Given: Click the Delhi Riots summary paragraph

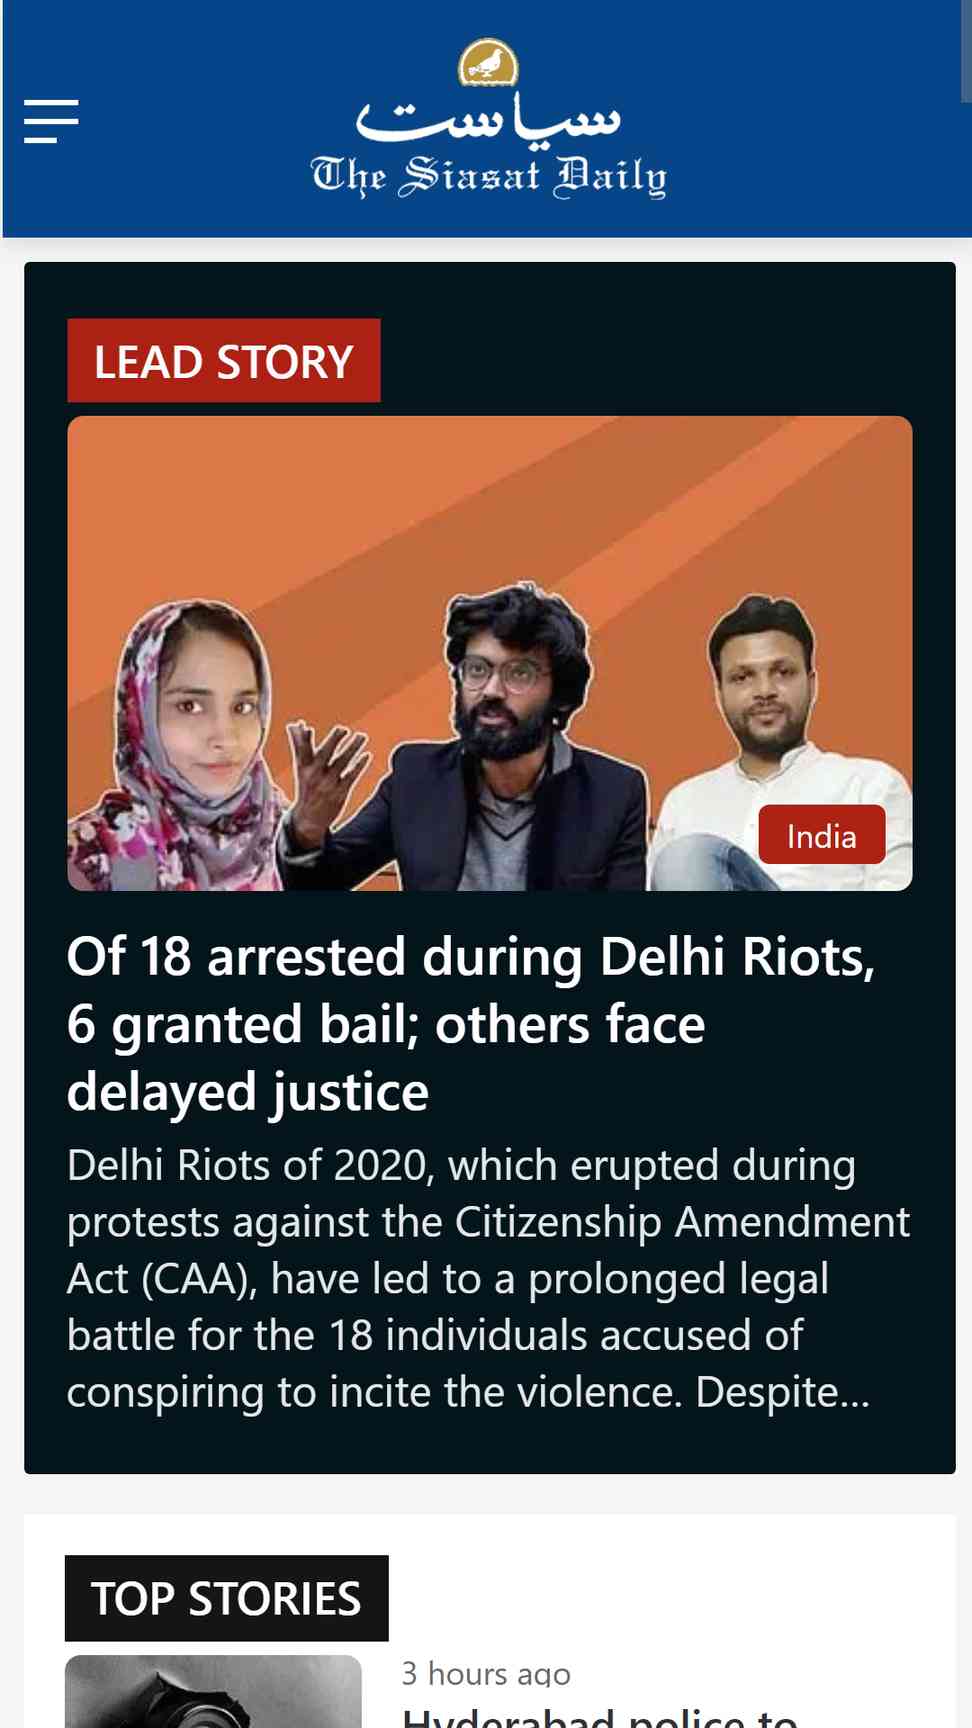Looking at the screenshot, I should click(x=488, y=1279).
